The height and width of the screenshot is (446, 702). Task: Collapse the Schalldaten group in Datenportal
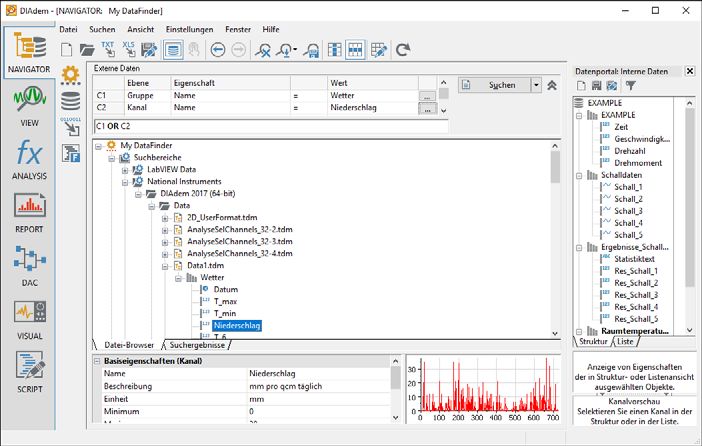(579, 176)
